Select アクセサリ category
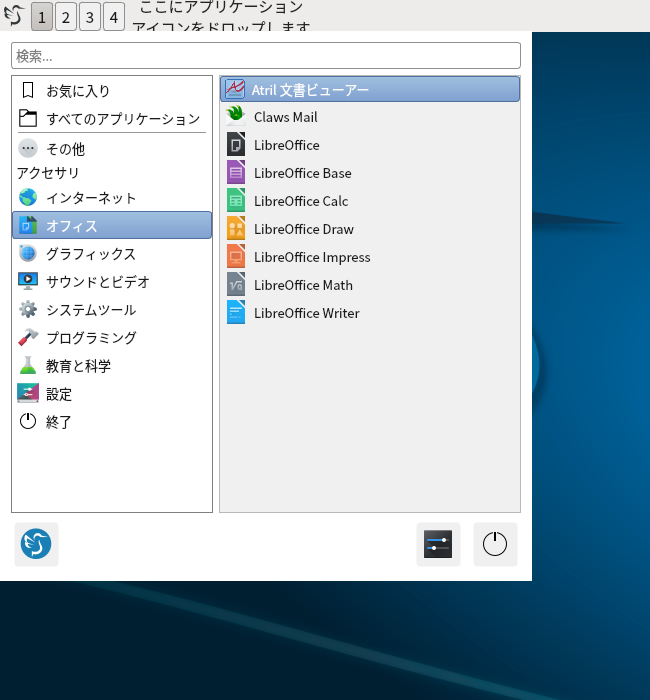This screenshot has height=700, width=650. click(112, 173)
